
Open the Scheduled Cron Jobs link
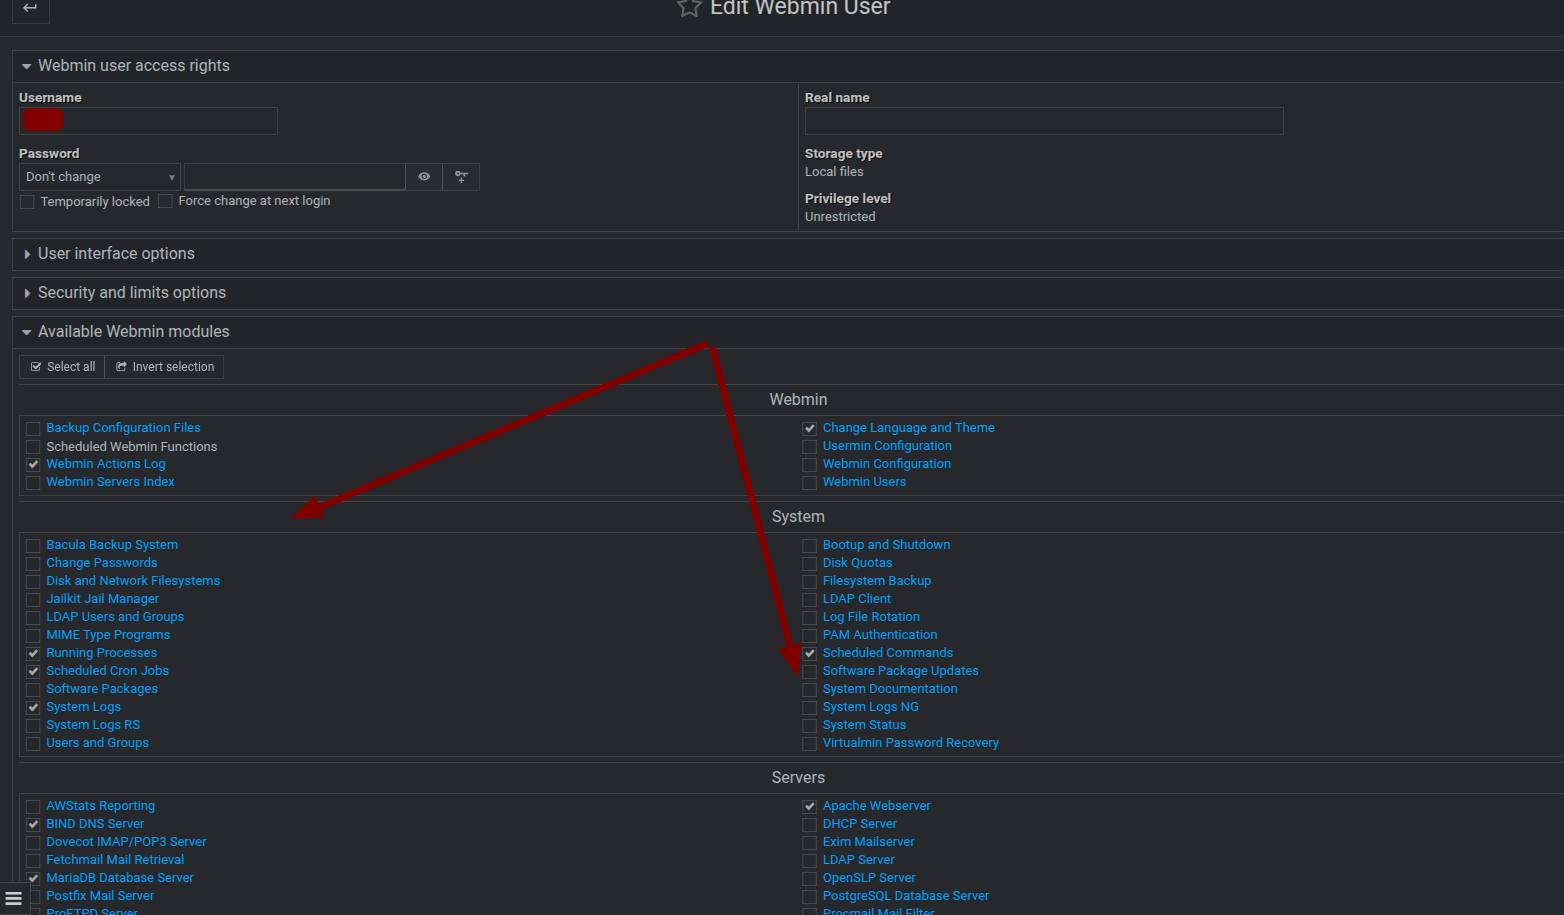(x=107, y=671)
